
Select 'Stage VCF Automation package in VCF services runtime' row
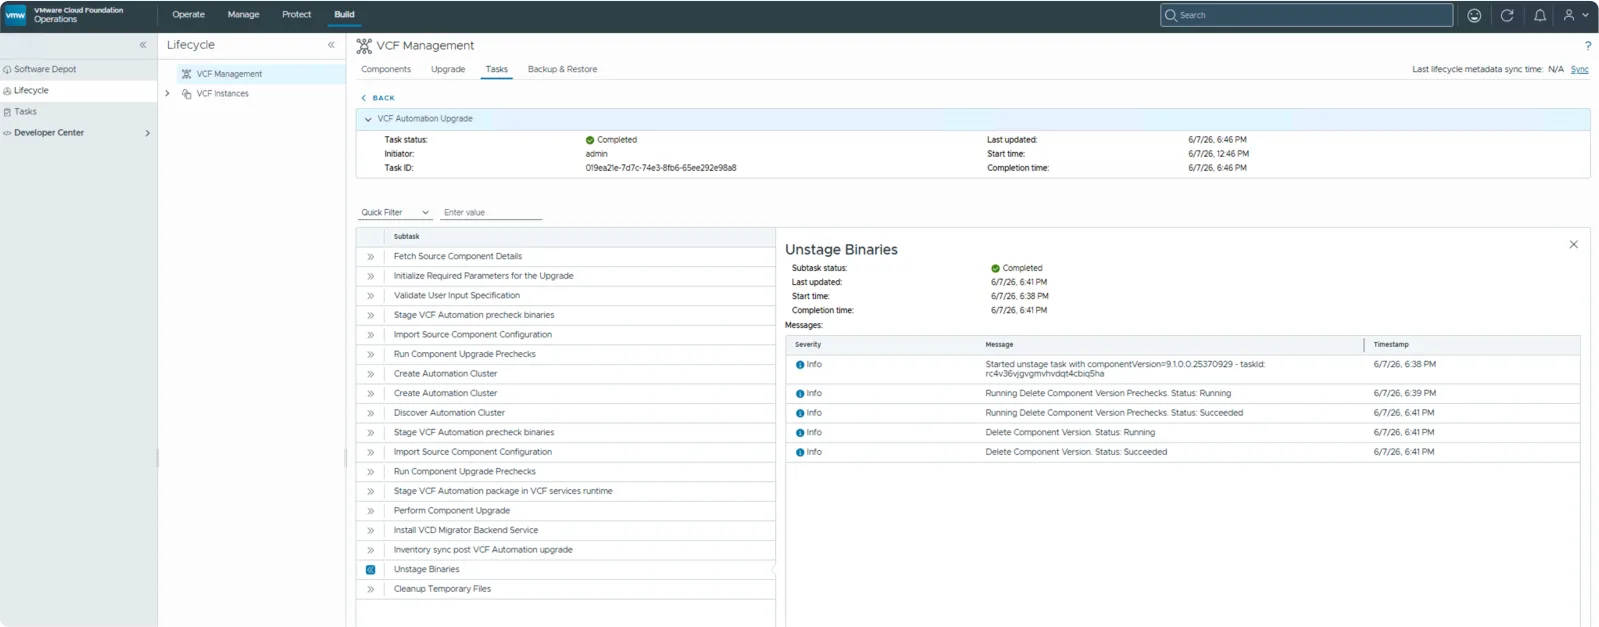(x=566, y=492)
